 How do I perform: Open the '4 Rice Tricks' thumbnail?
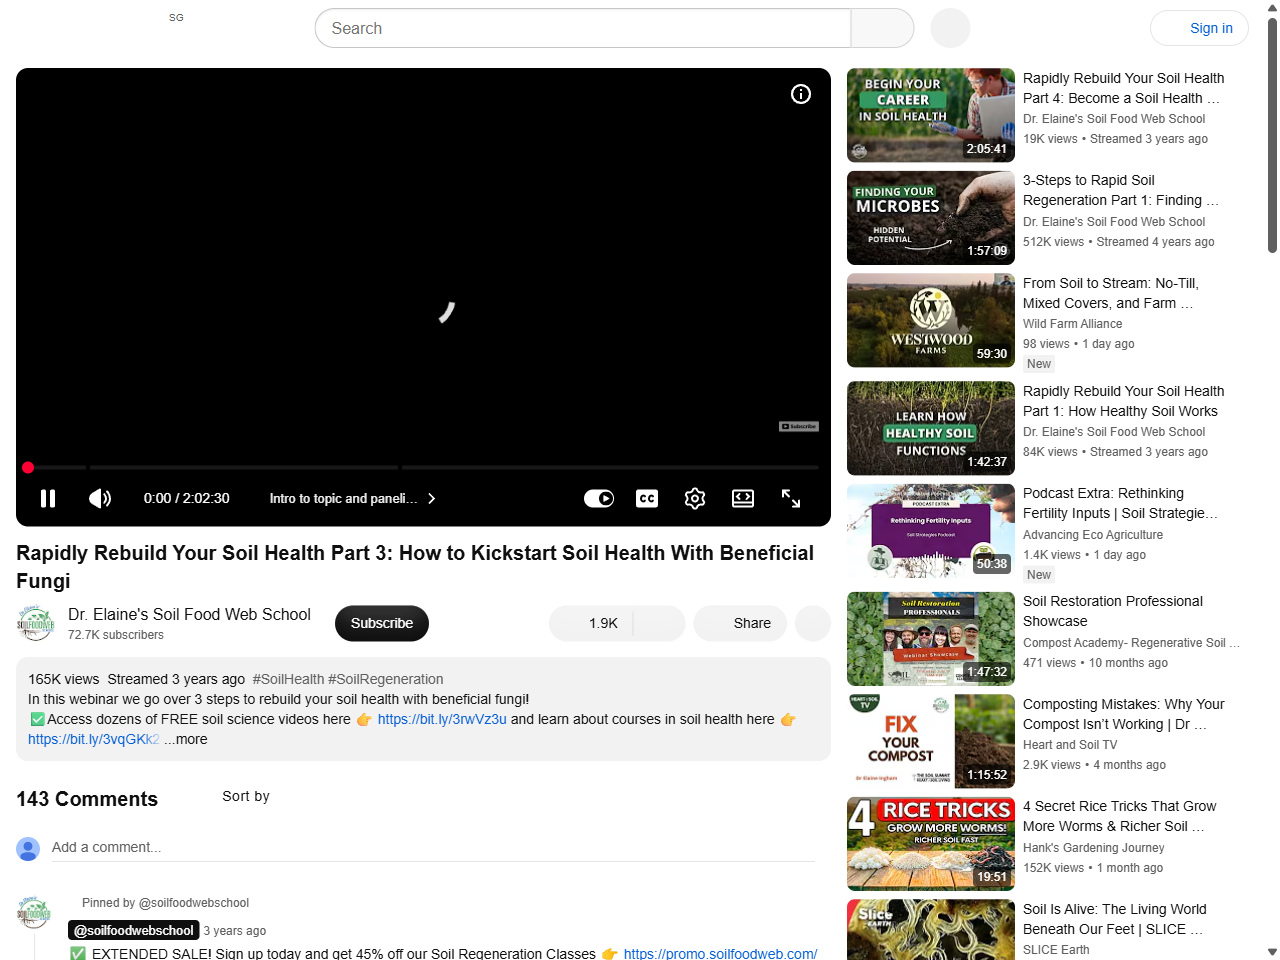click(x=931, y=844)
